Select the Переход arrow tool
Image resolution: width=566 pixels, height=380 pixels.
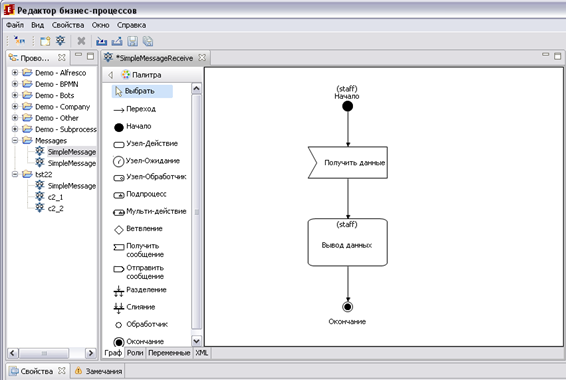[135, 109]
